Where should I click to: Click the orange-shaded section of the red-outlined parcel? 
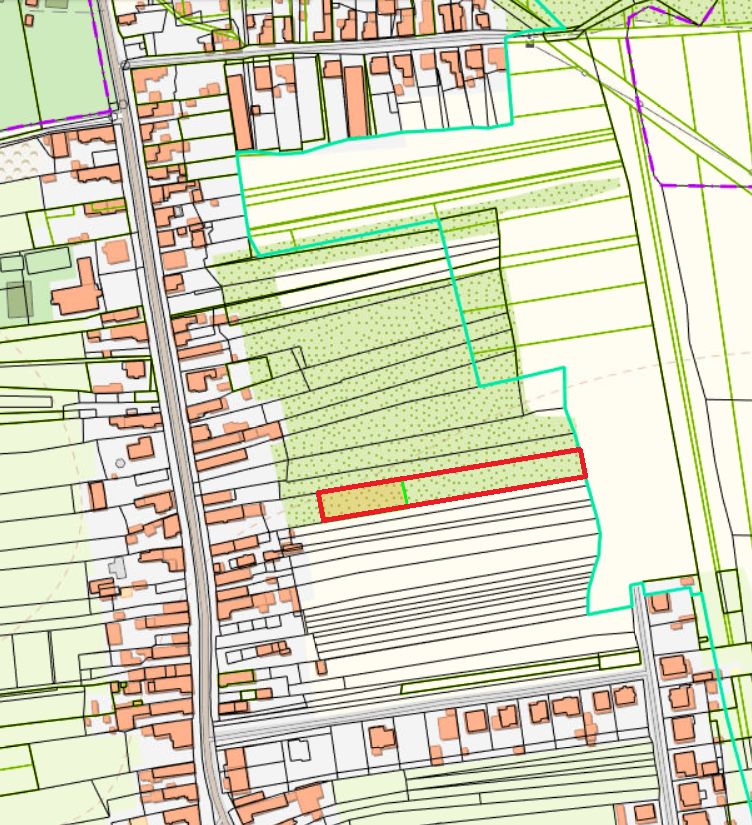coord(362,502)
